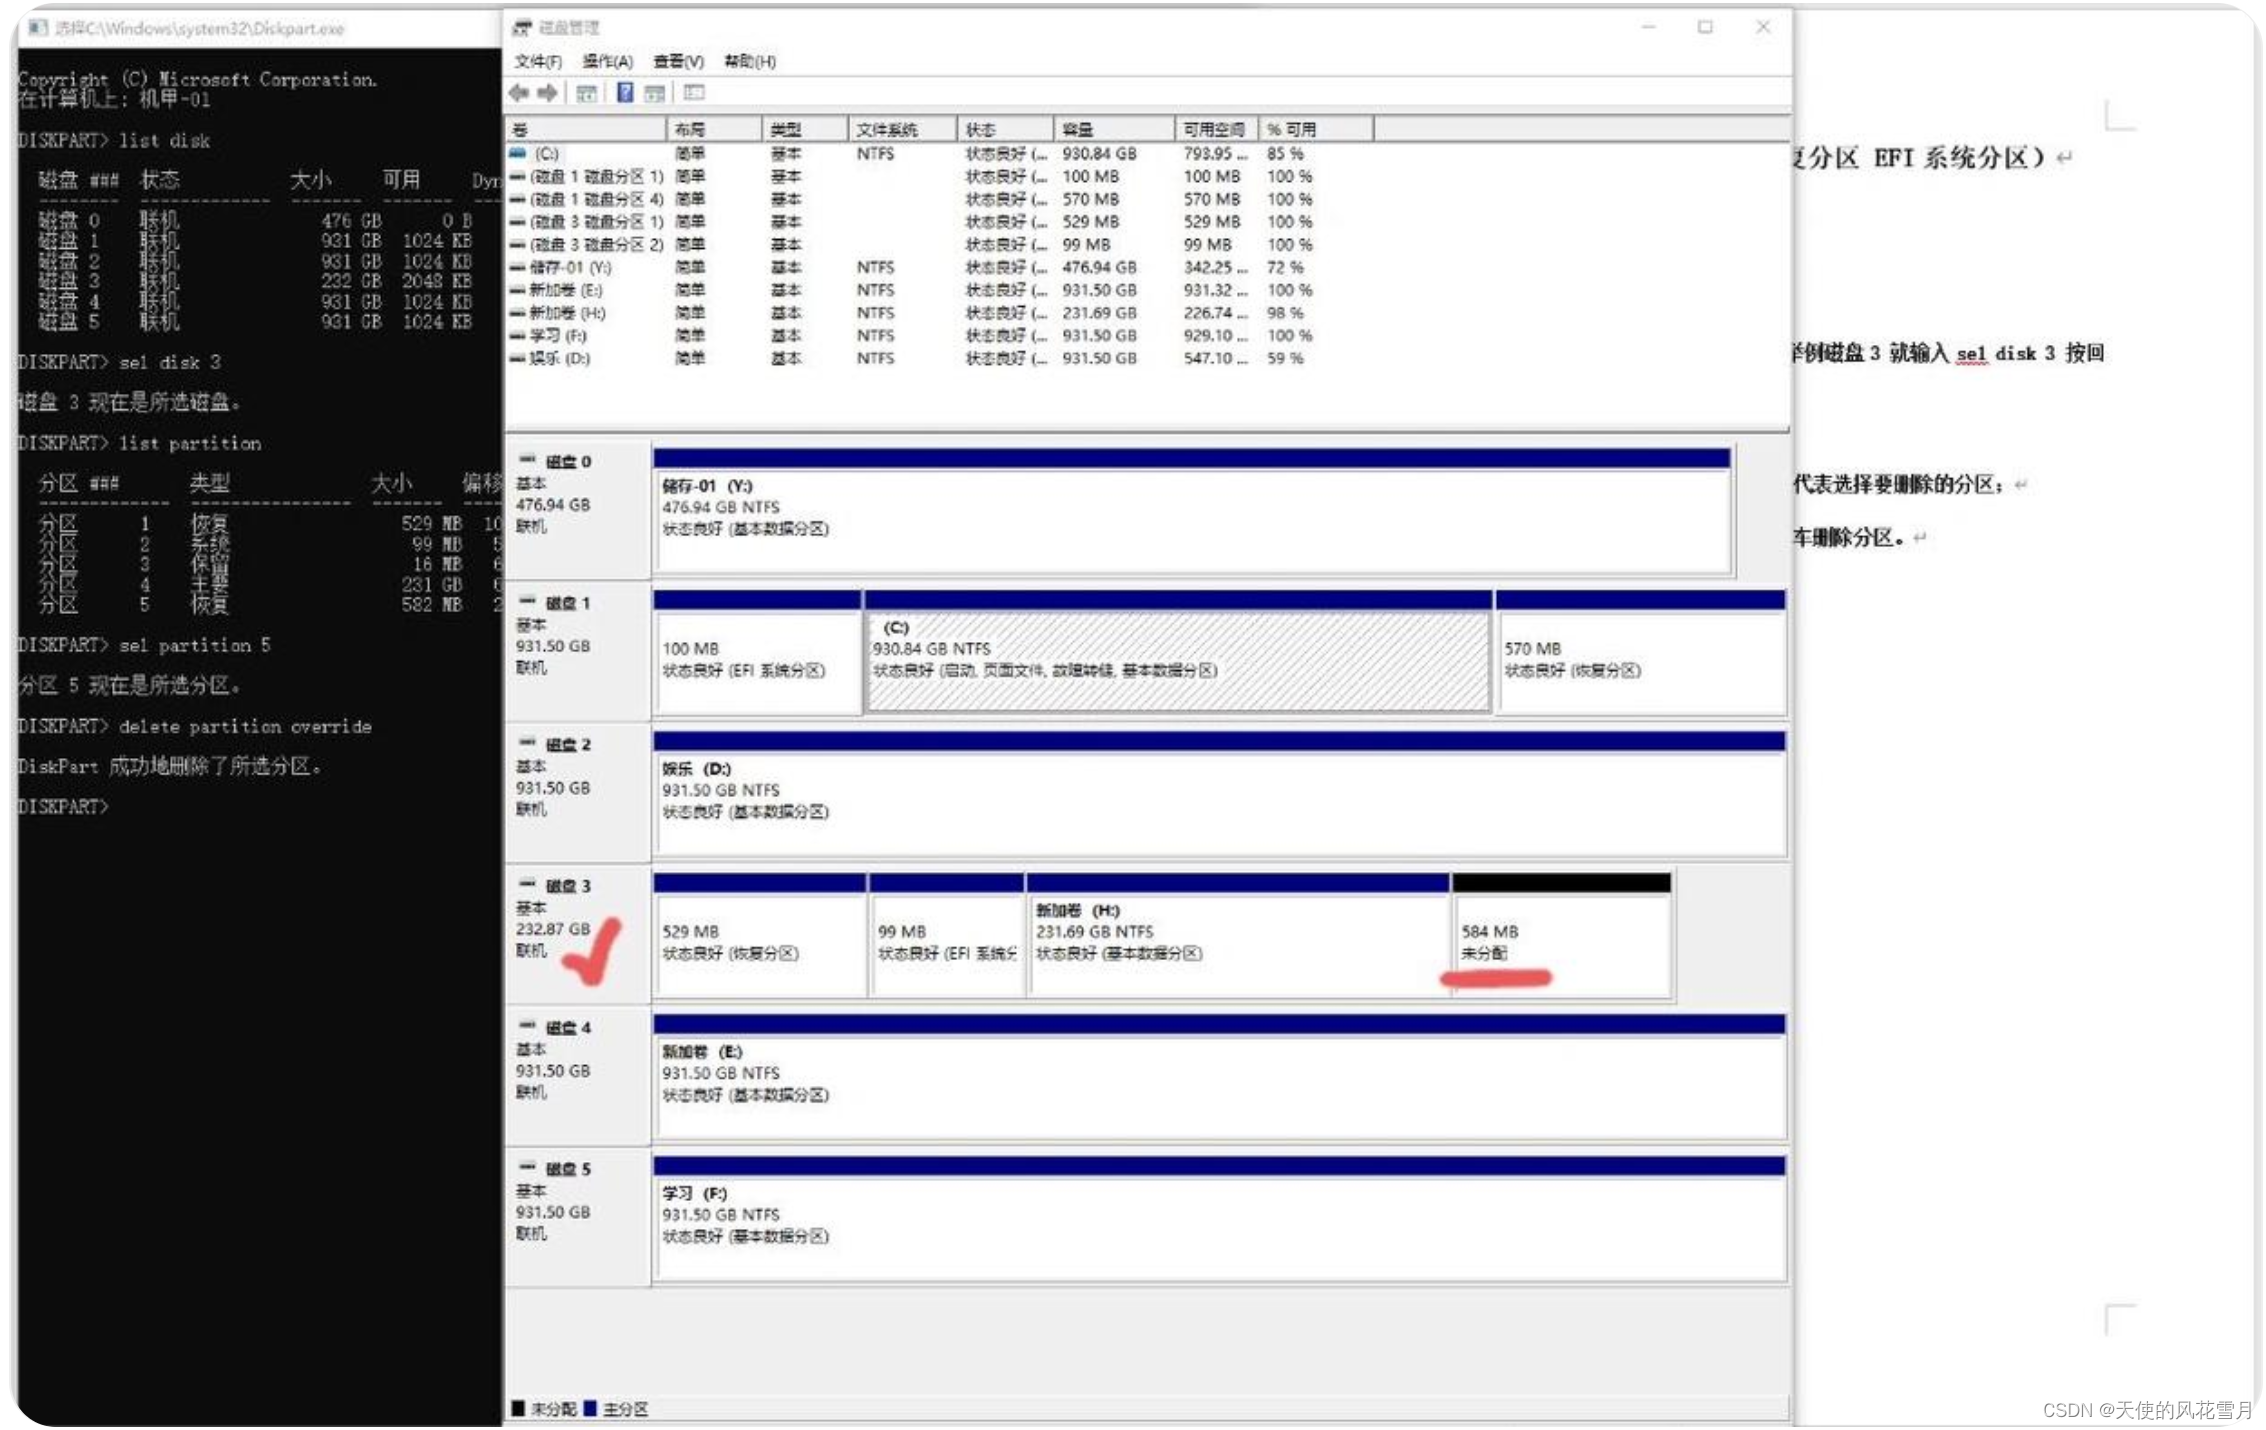Select the 570 MB recovery partition on disk 1
Image resolution: width=2266 pixels, height=1430 pixels.
point(1641,653)
